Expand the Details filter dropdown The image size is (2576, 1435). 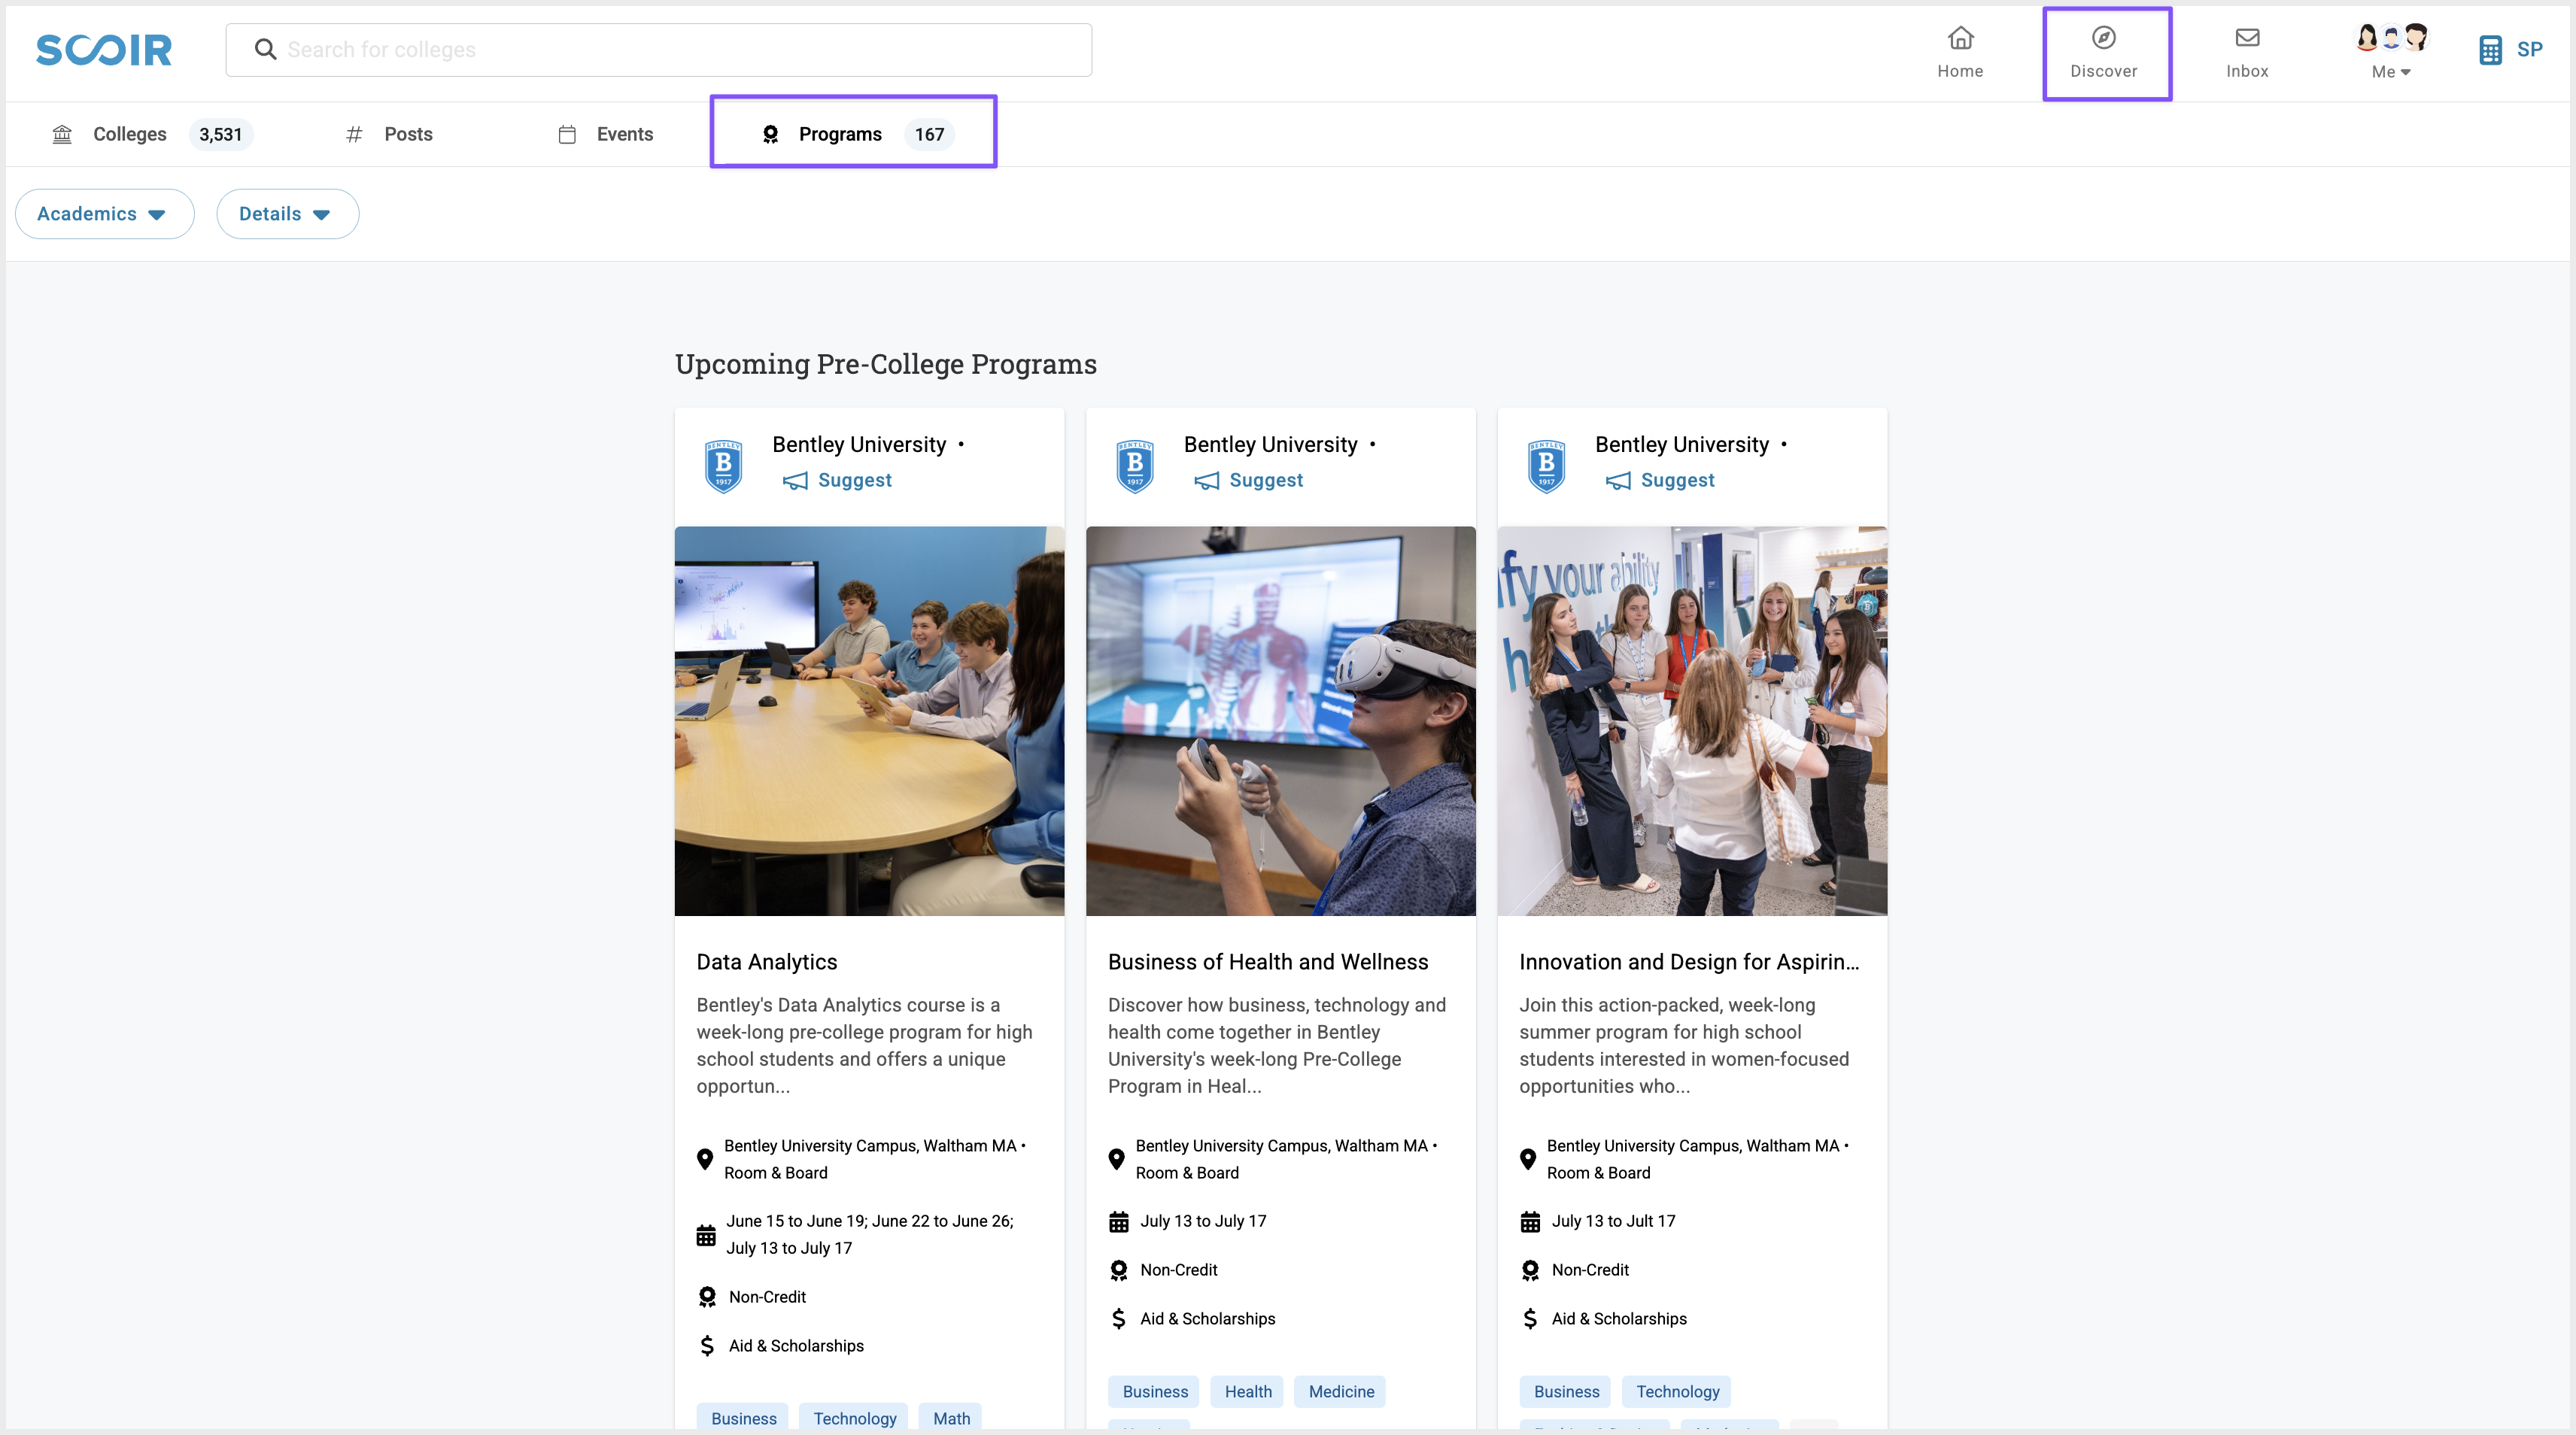(x=287, y=214)
